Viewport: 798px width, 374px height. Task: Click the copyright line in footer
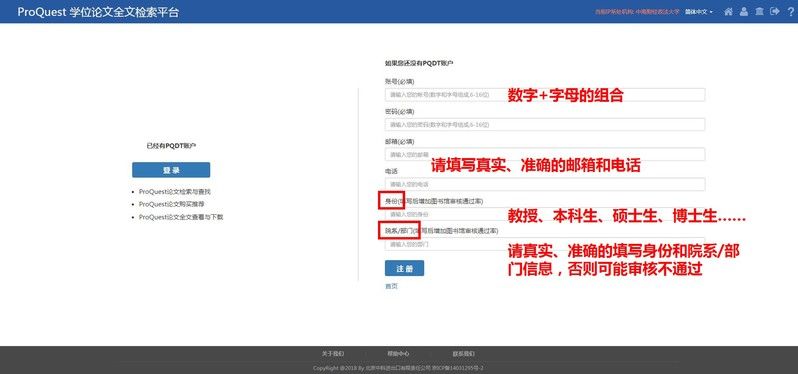coord(398,367)
